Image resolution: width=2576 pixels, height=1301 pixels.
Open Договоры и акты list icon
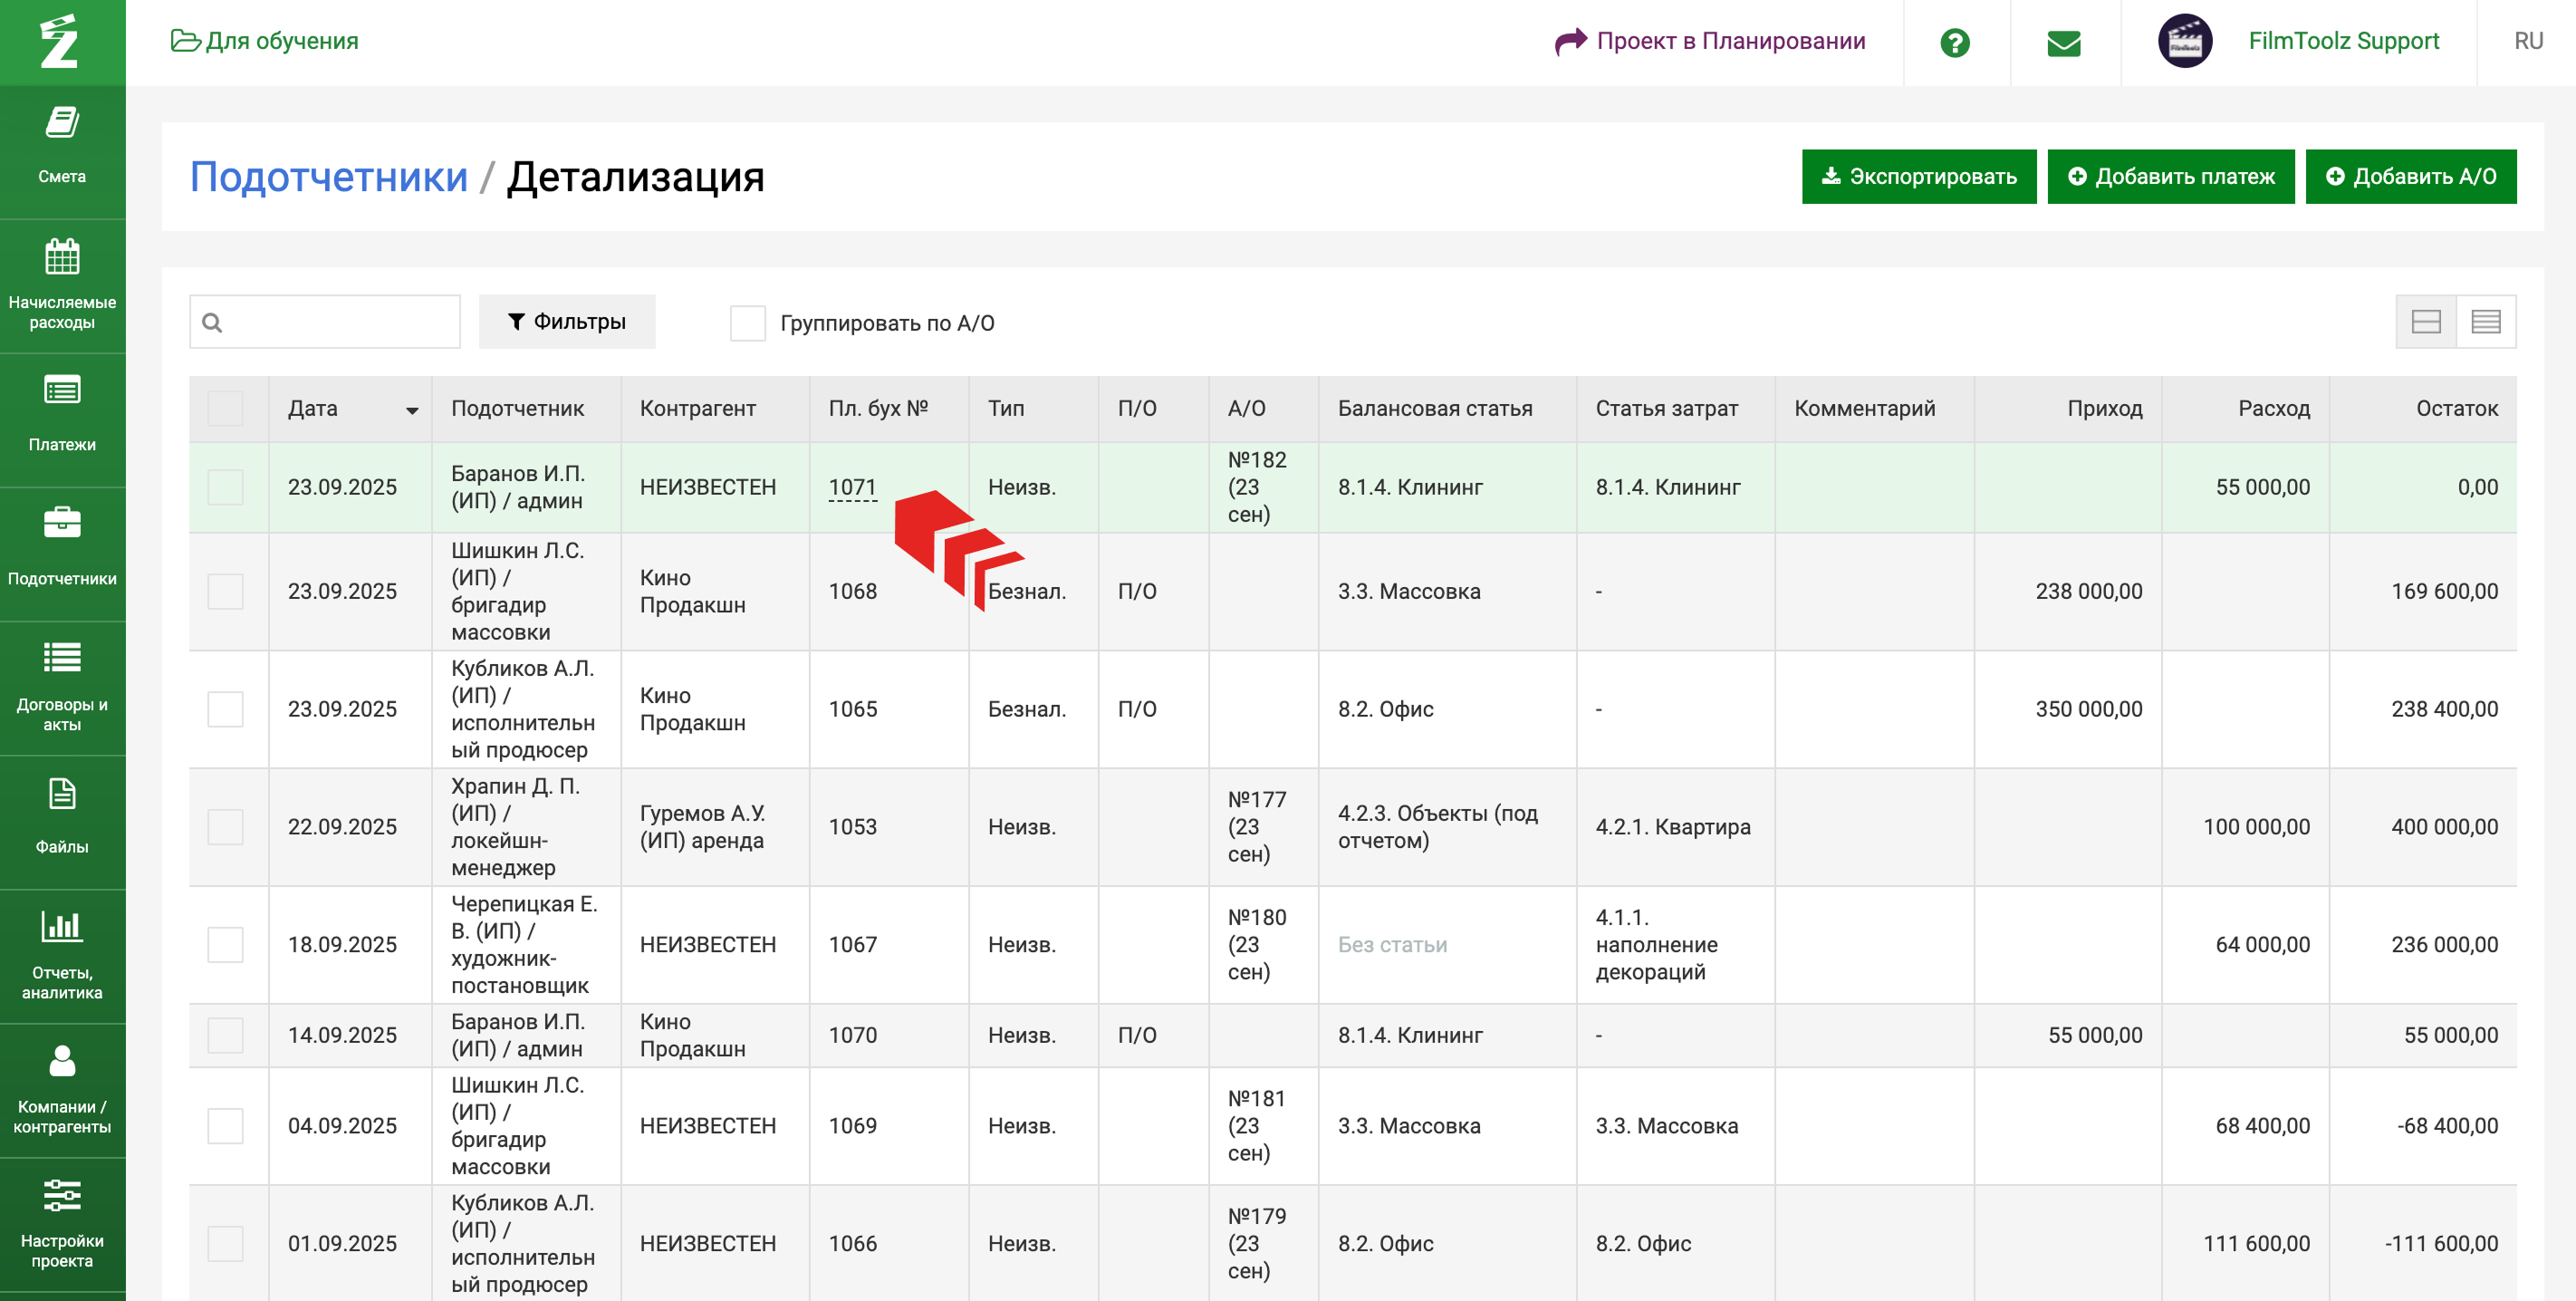[62, 658]
